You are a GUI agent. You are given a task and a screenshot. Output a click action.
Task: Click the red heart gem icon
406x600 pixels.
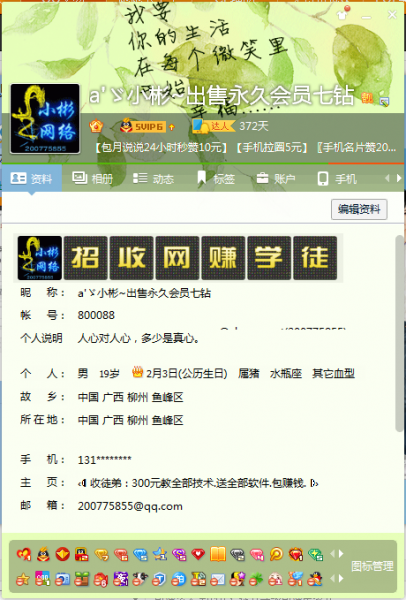coord(198,554)
